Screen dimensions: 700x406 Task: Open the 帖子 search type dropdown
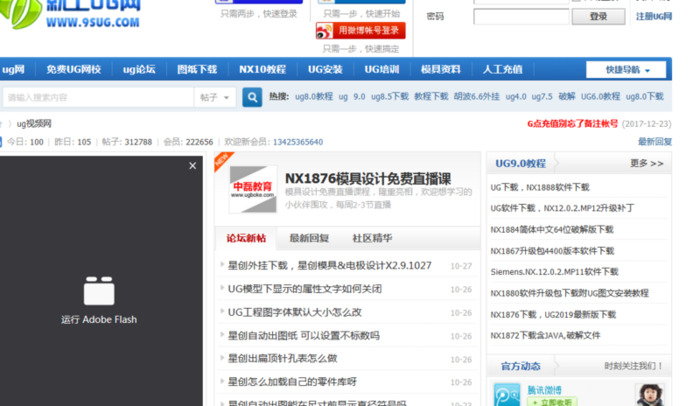click(x=214, y=97)
